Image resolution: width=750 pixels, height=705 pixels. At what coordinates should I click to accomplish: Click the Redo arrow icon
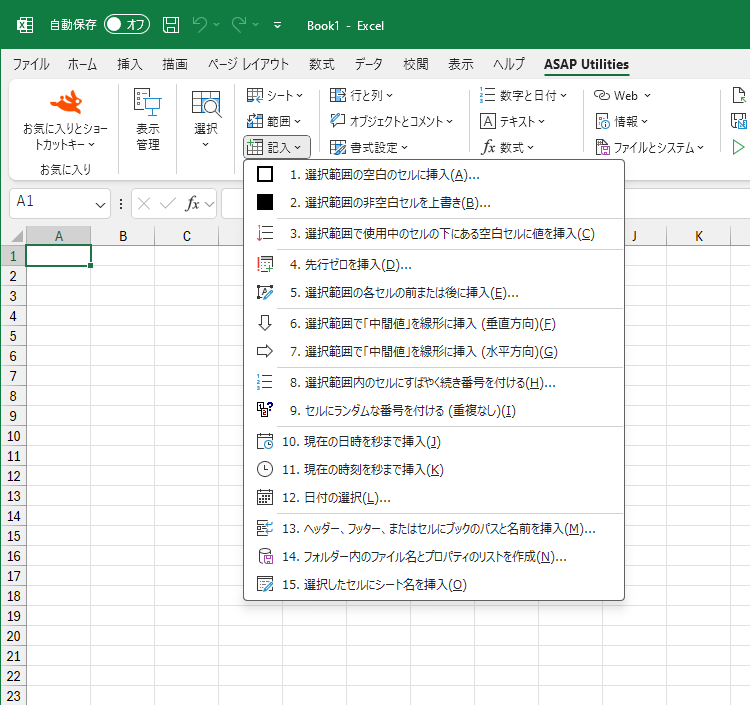[239, 24]
